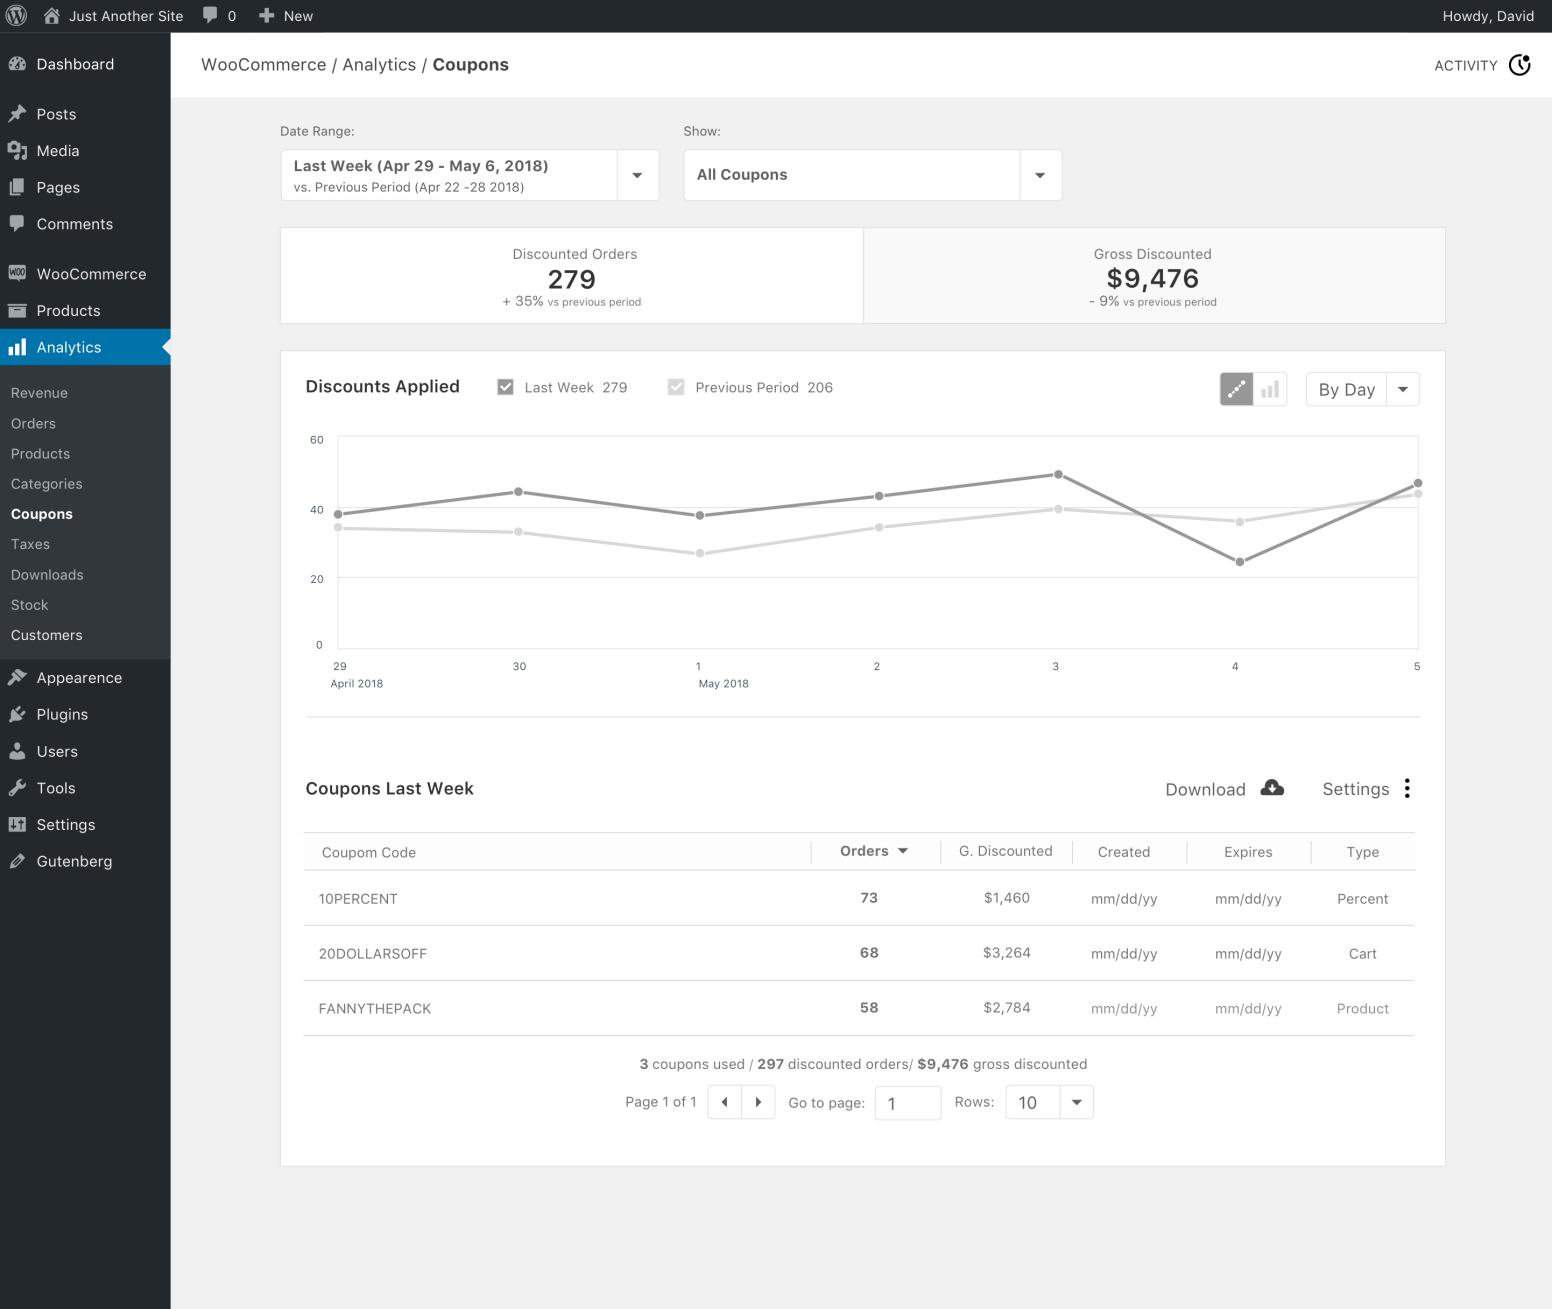This screenshot has width=1552, height=1309.
Task: Select the 10PERCENT coupon code
Action: pos(358,898)
